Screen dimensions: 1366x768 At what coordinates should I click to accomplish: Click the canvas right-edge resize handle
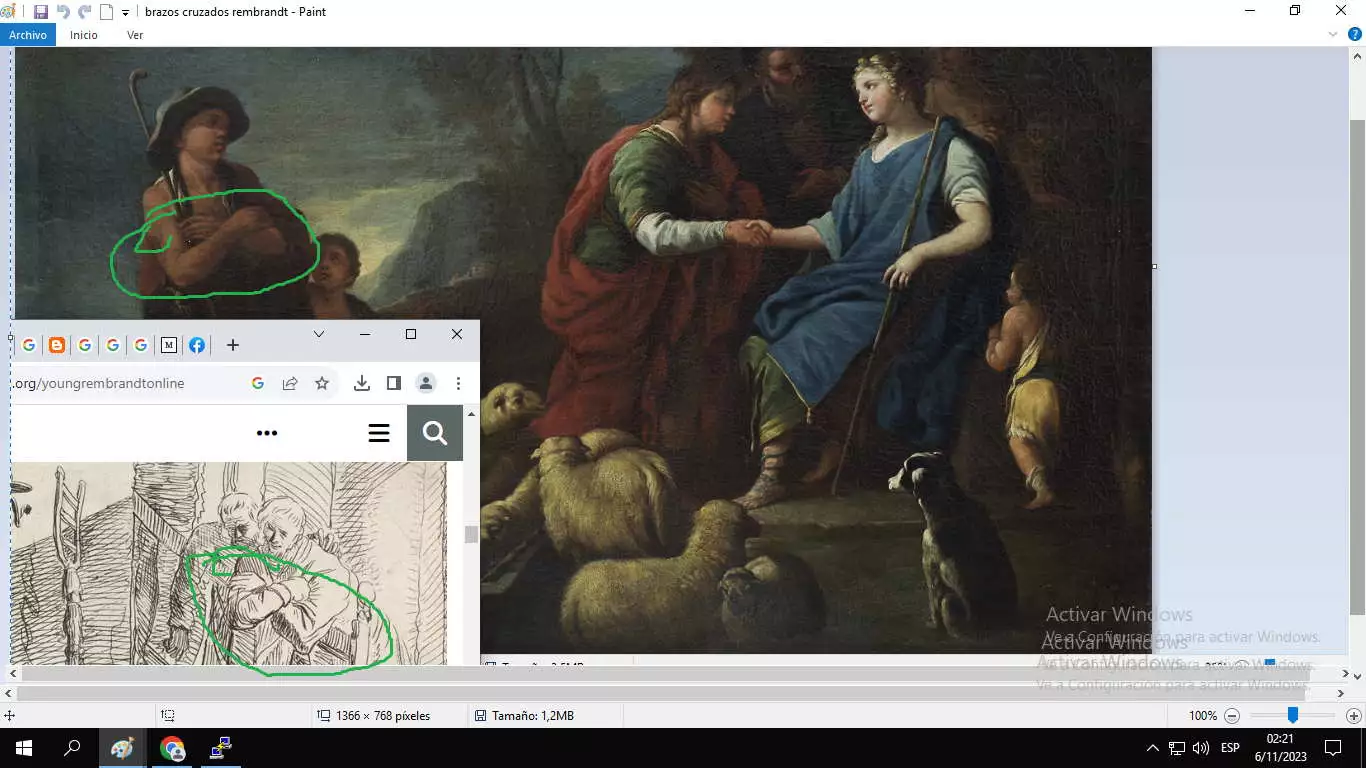coord(1154,266)
